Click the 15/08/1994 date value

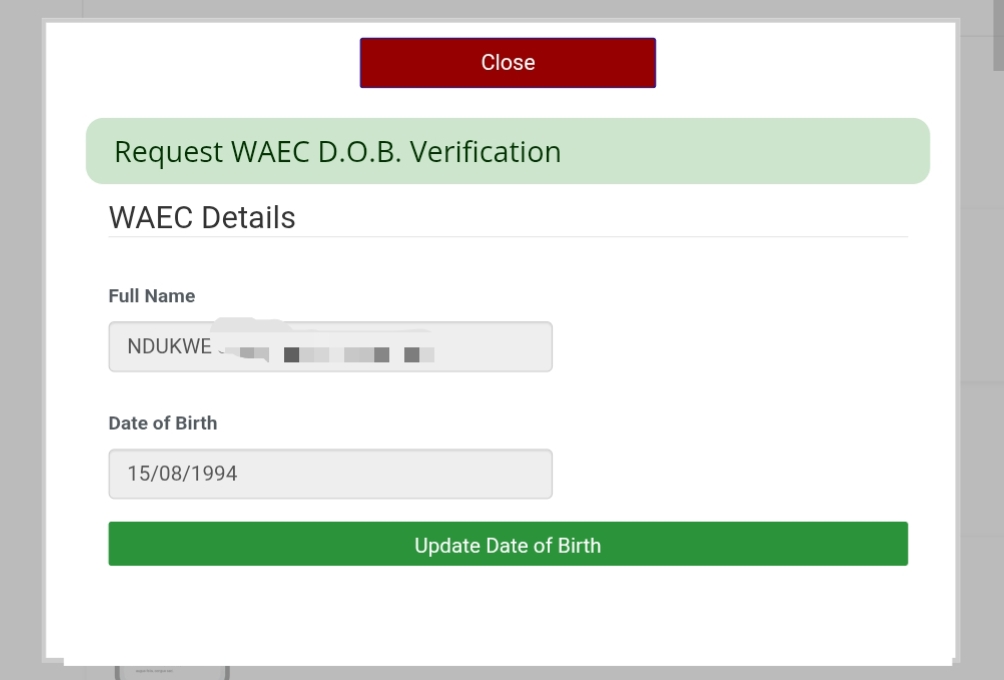coord(182,474)
